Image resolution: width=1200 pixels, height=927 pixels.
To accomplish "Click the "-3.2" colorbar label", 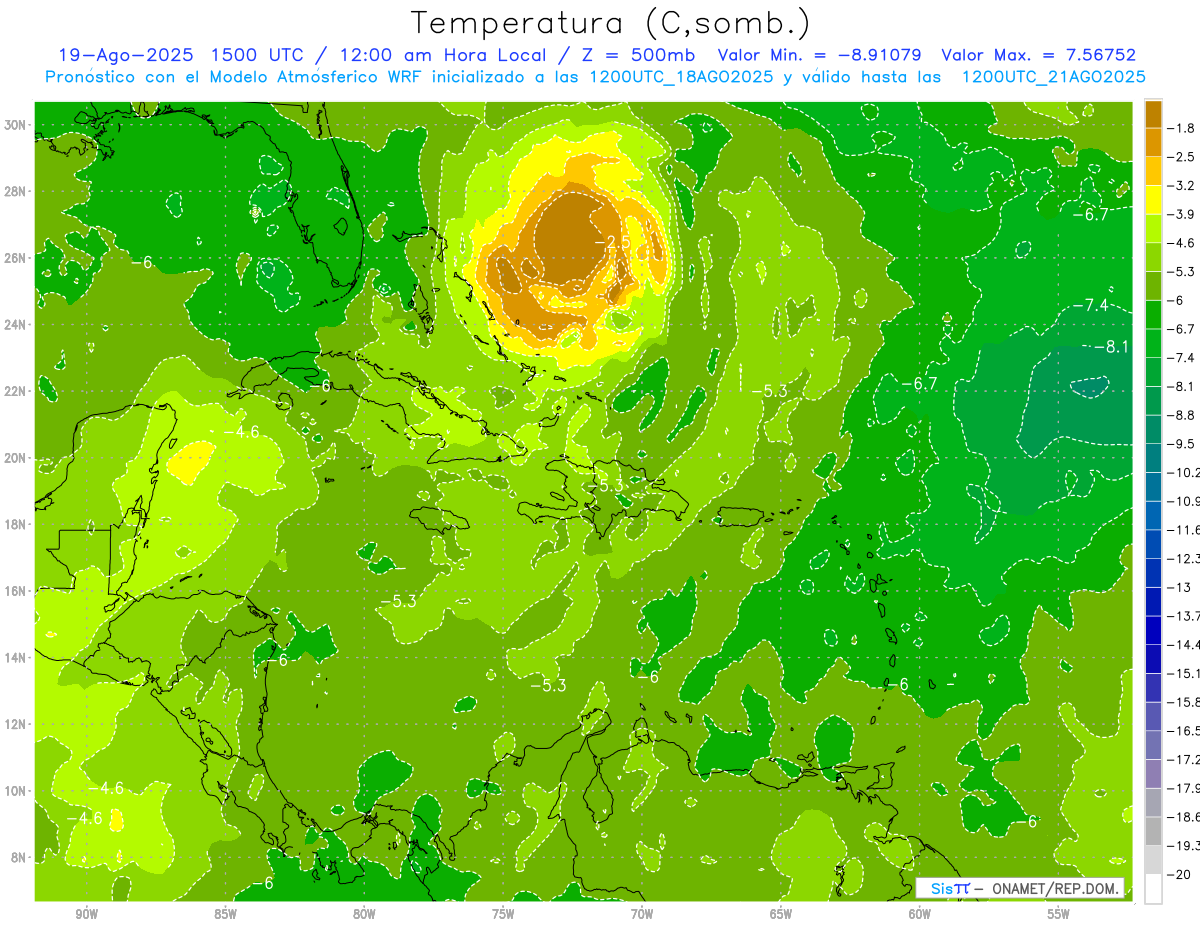I will (x=1182, y=186).
